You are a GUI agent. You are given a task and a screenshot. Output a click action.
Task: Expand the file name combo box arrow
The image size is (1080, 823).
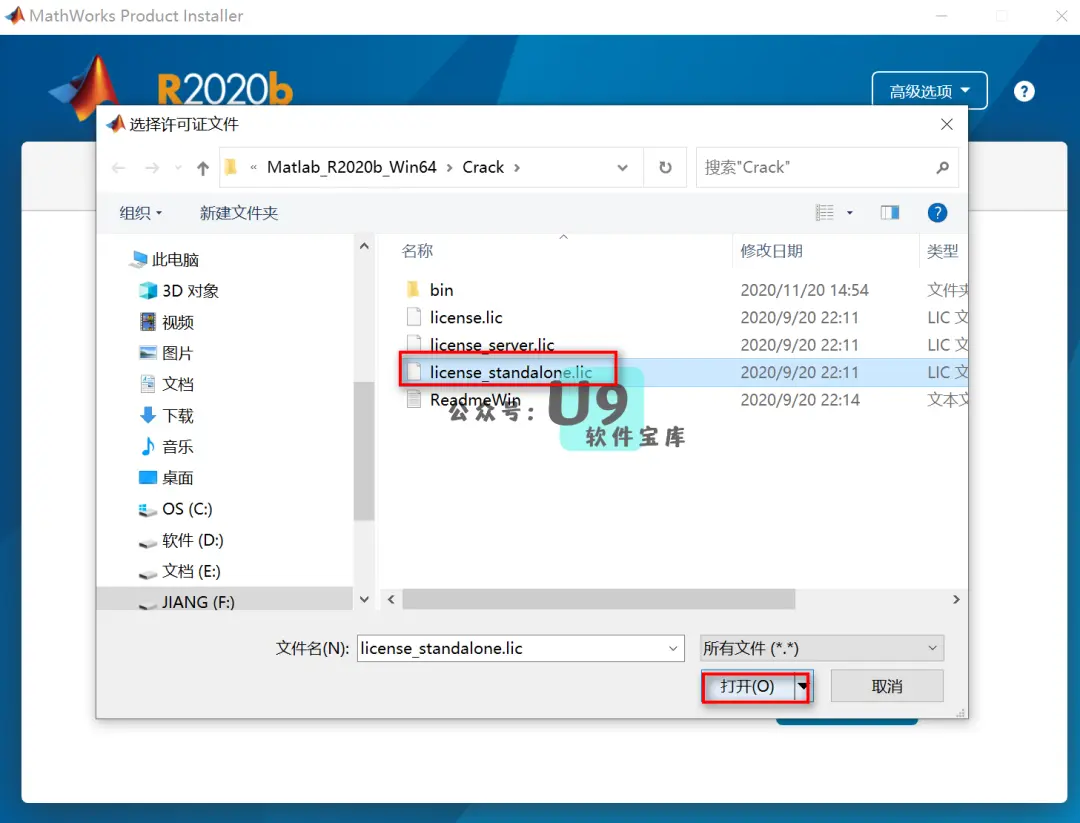coord(674,648)
